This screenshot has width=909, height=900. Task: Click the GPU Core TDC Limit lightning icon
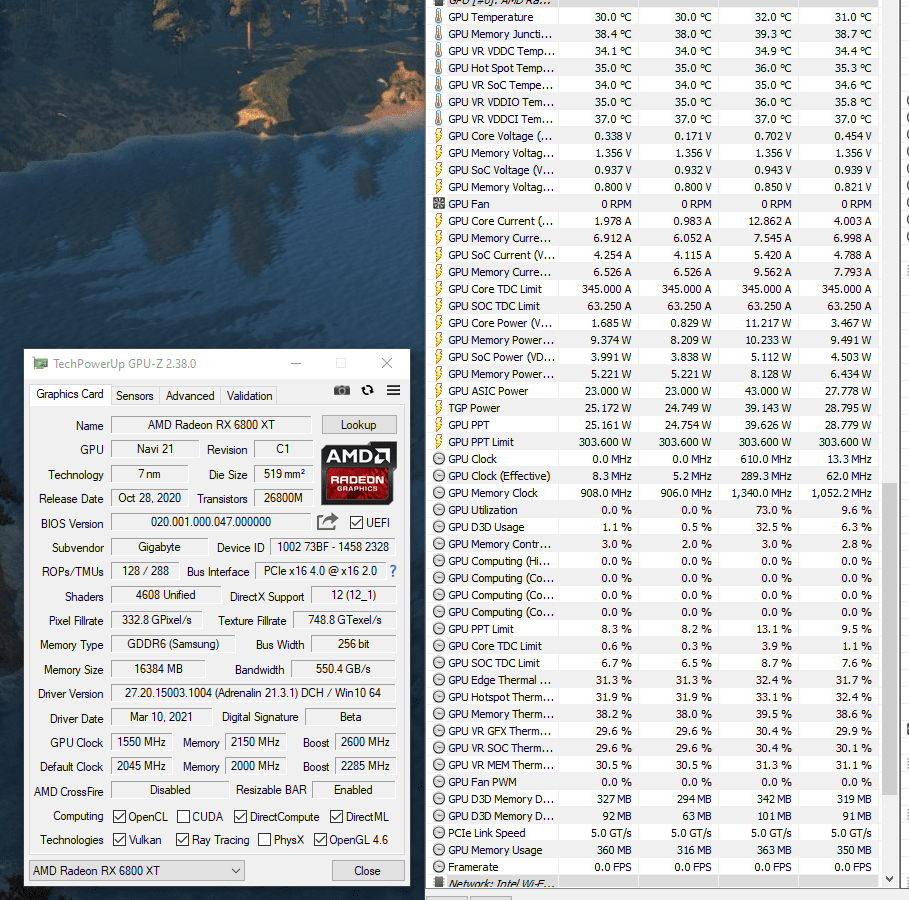click(439, 289)
